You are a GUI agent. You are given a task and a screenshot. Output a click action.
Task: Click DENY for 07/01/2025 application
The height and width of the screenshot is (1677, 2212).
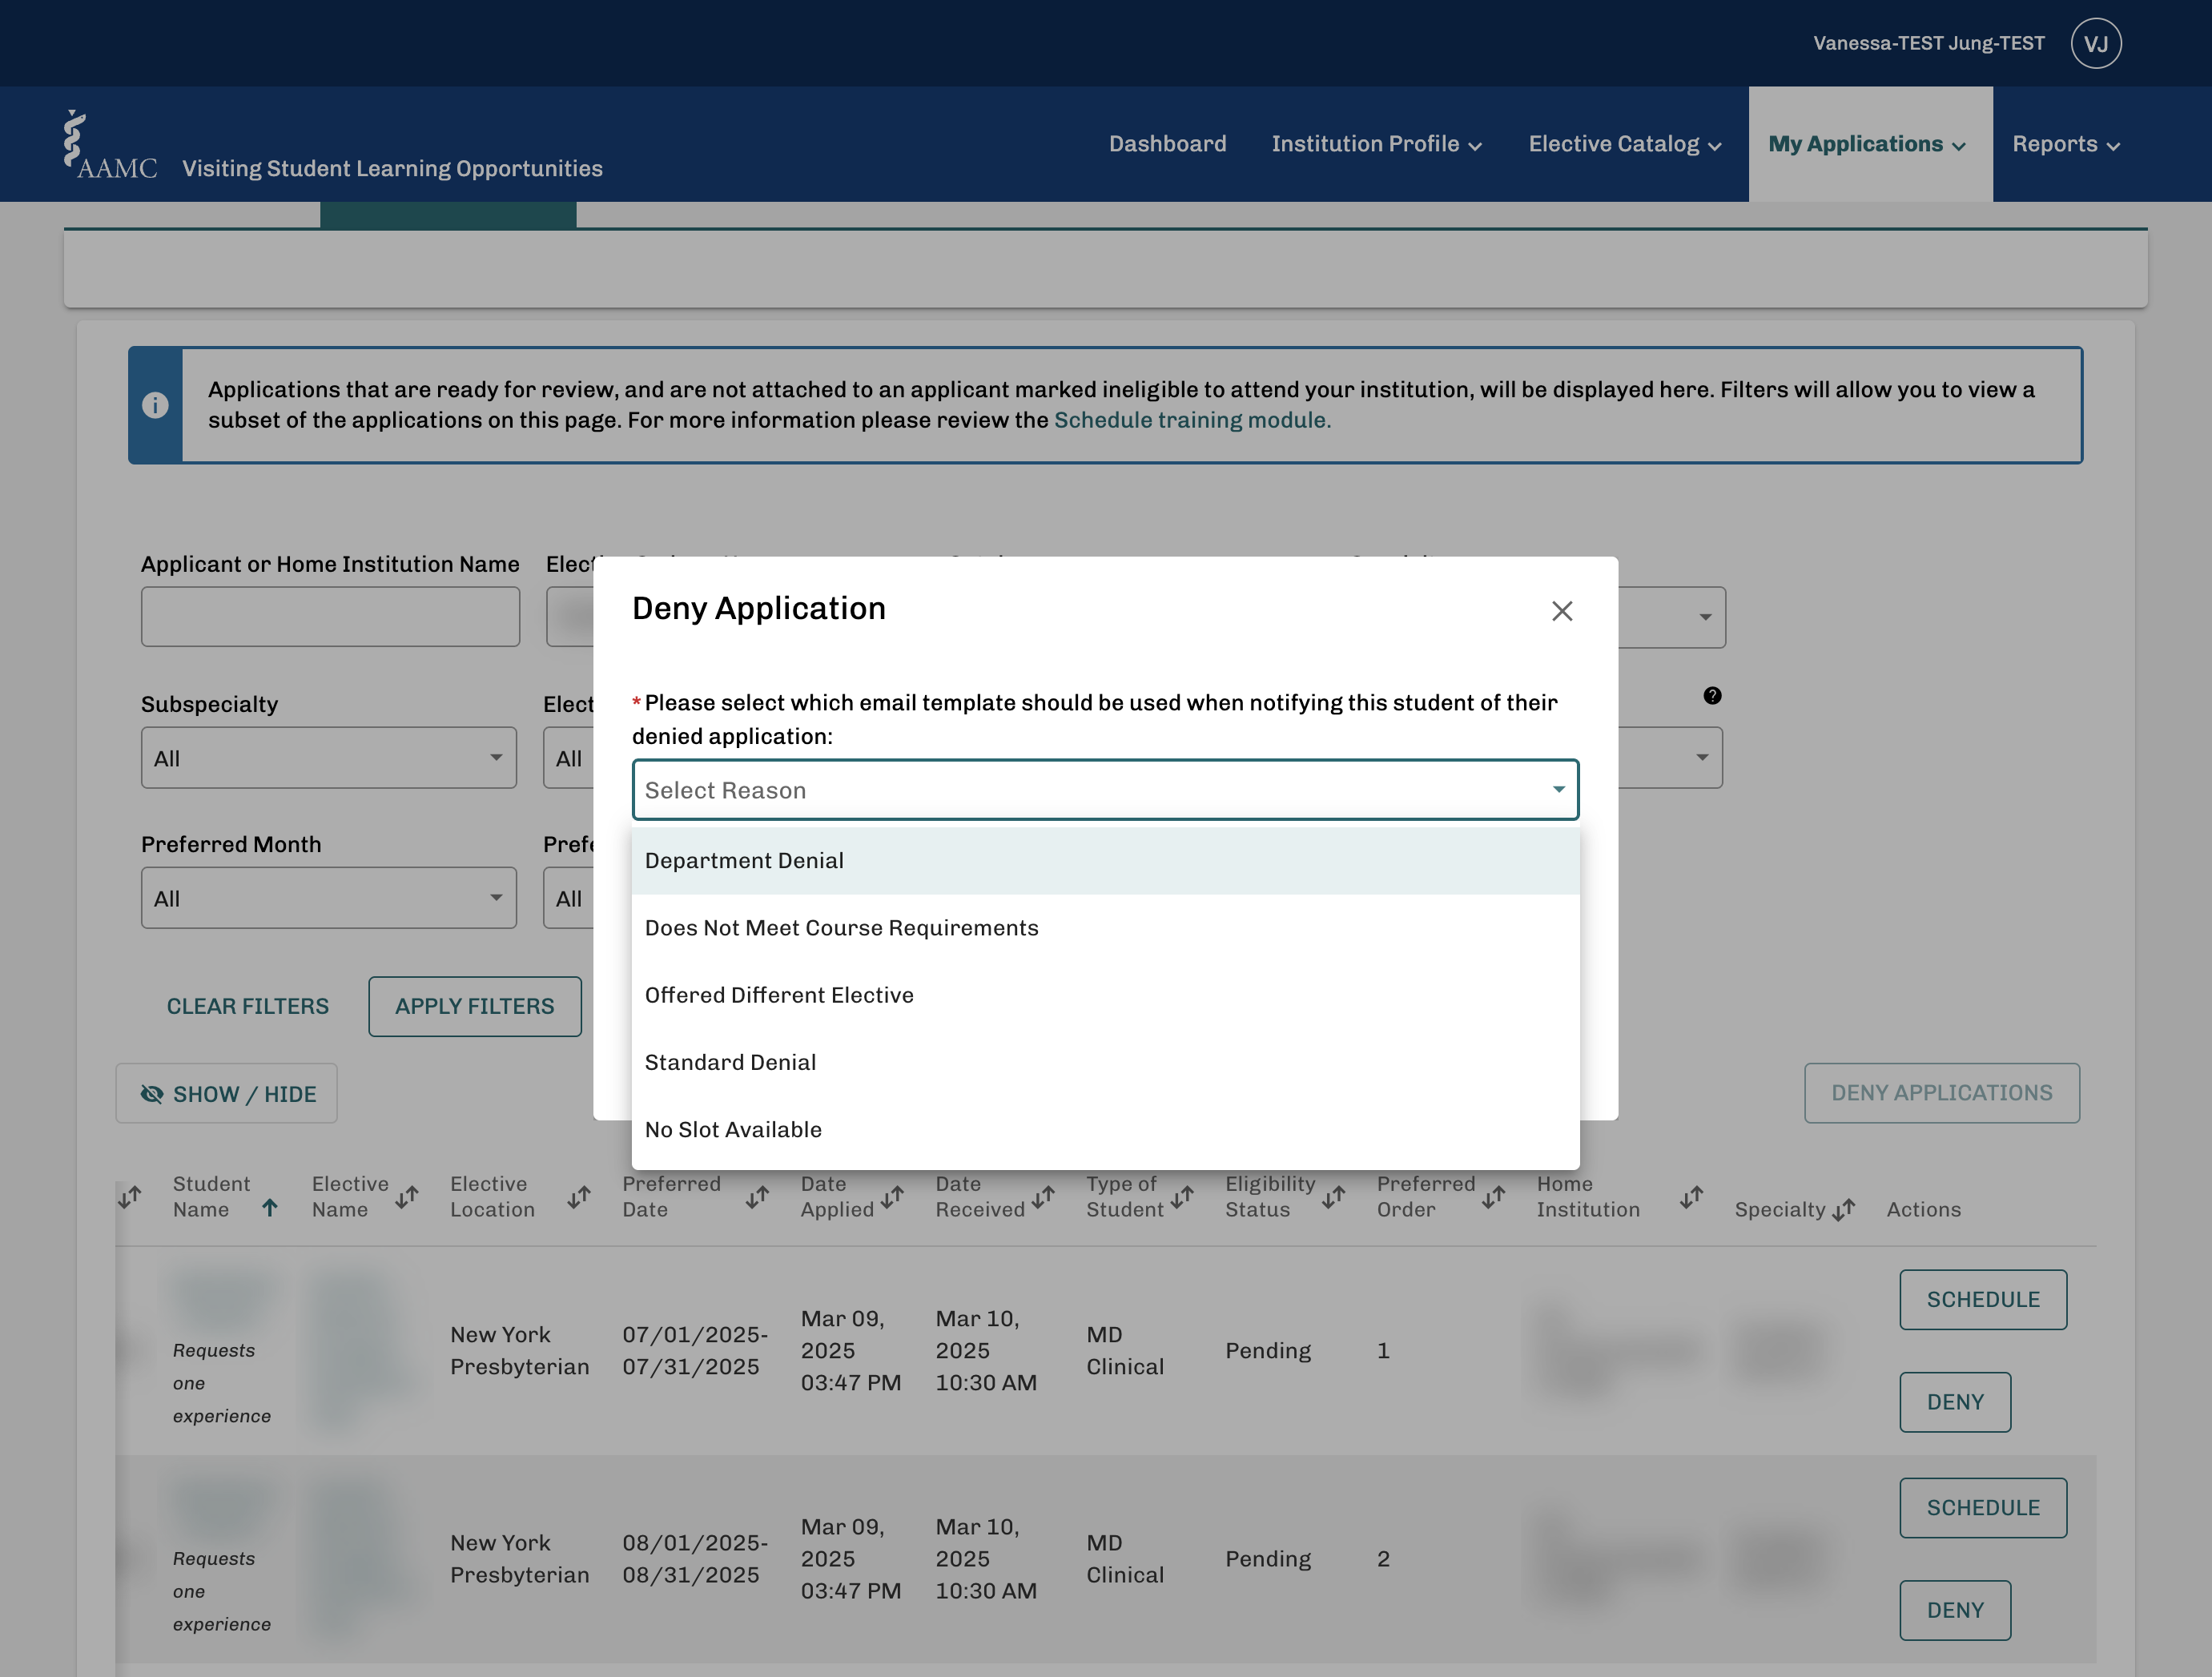pos(1955,1401)
